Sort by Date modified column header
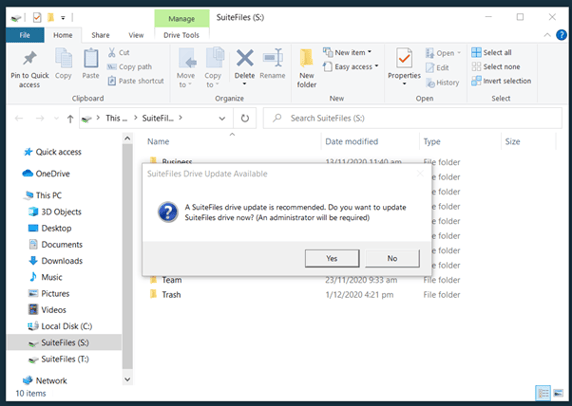 pos(352,142)
